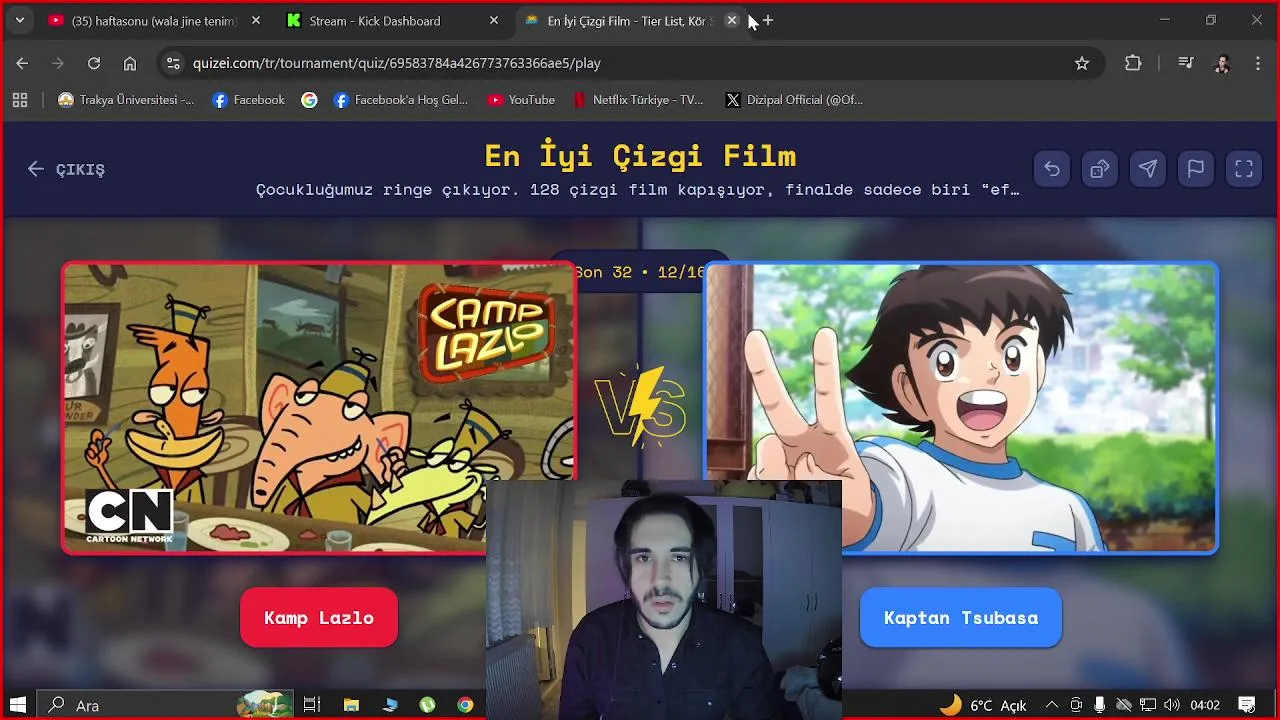This screenshot has width=1280, height=720.
Task: Close the En İyi Çizgi Film tab
Action: pyautogui.click(x=732, y=20)
